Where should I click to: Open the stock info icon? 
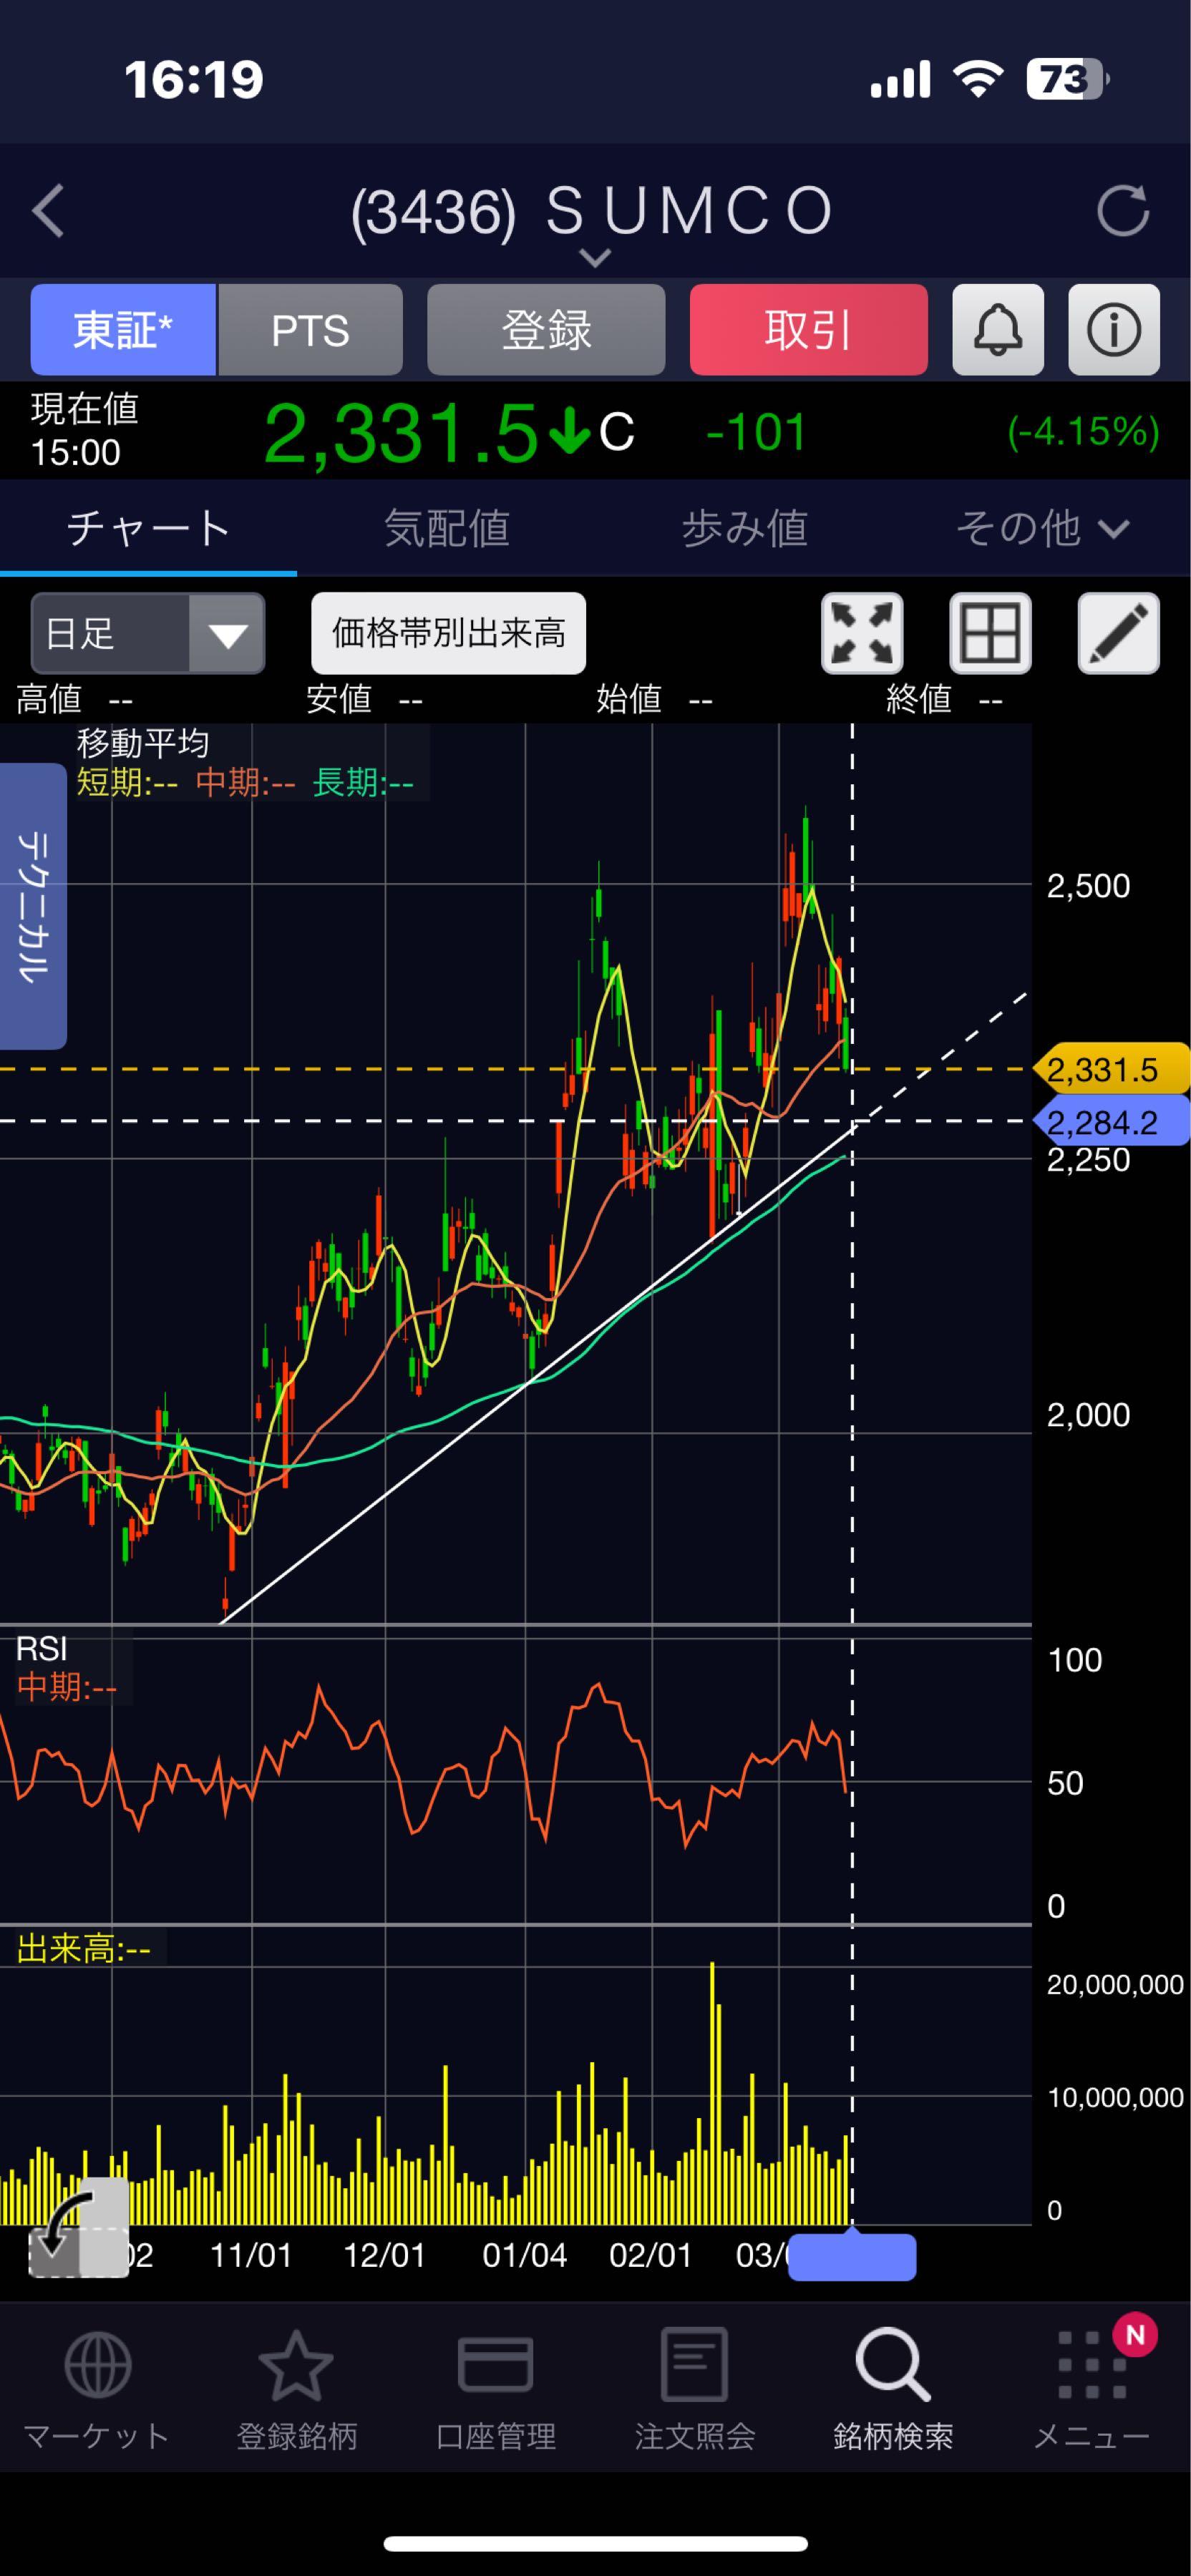point(1113,330)
